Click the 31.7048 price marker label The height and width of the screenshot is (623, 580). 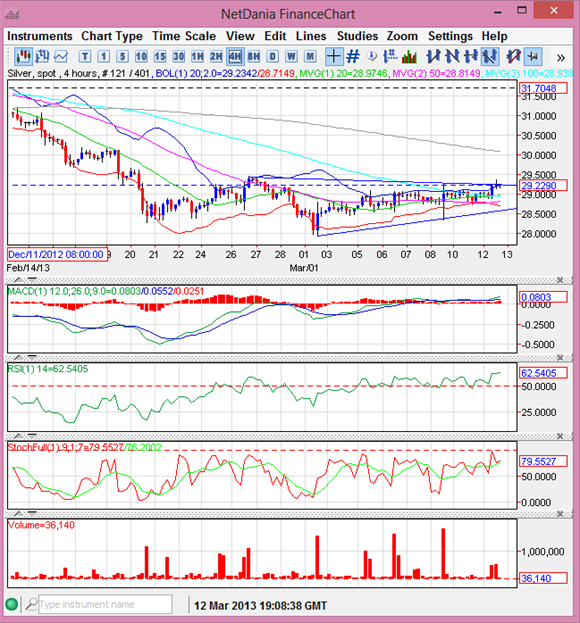click(x=543, y=88)
